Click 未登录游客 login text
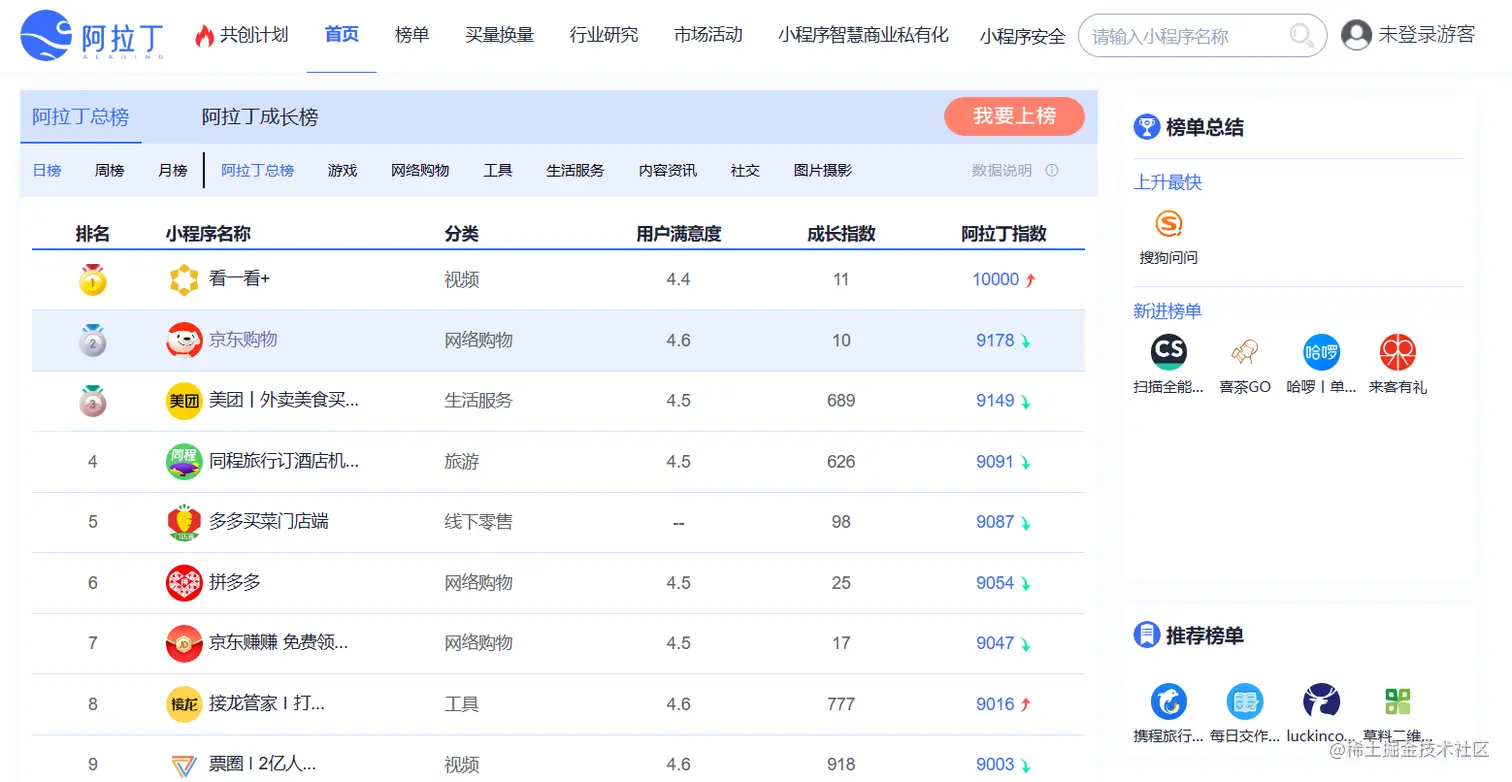1512x782 pixels. click(x=1426, y=35)
